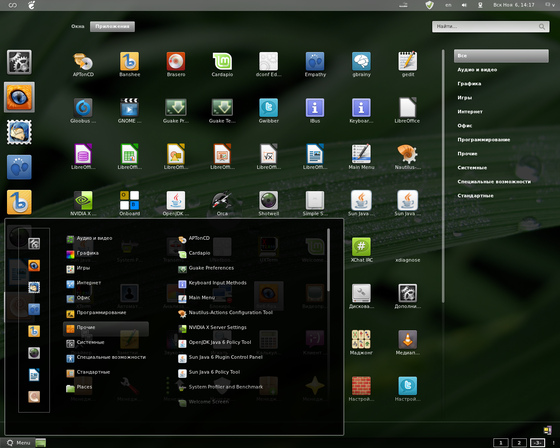This screenshot has height=448, width=560.
Task: Click the application grid vertical scrollbar
Action: [x=443, y=177]
